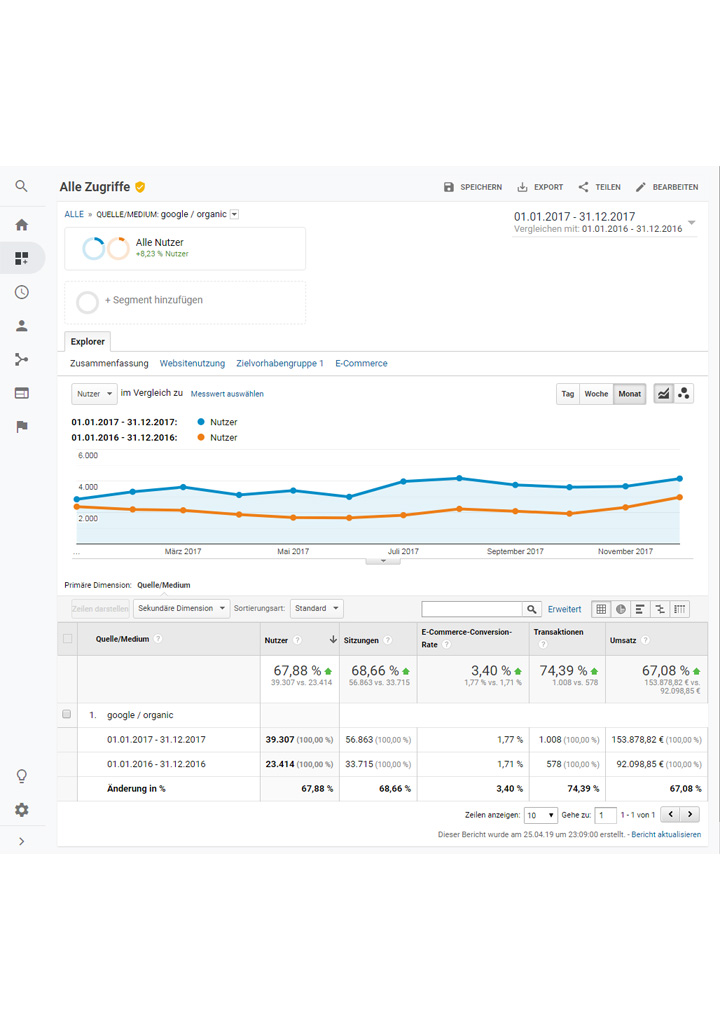Click google / organic table row link
Screen dimensions: 720x1021
pos(140,715)
